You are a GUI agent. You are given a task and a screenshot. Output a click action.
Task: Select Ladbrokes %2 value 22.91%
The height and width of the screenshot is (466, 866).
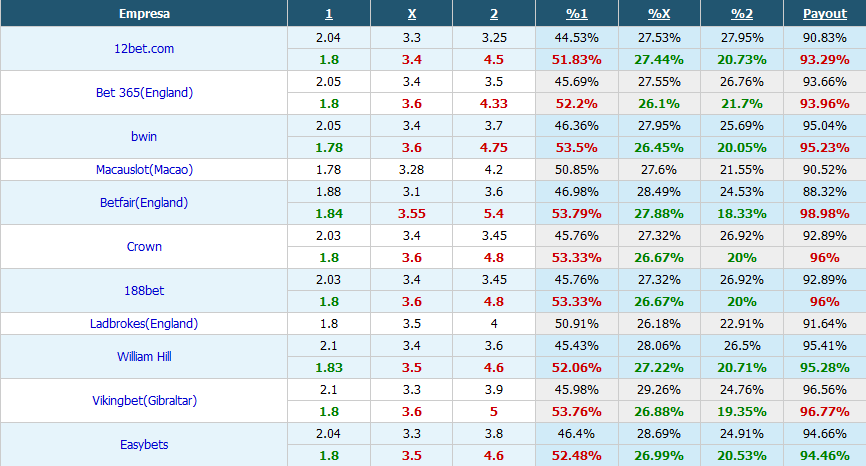742,324
